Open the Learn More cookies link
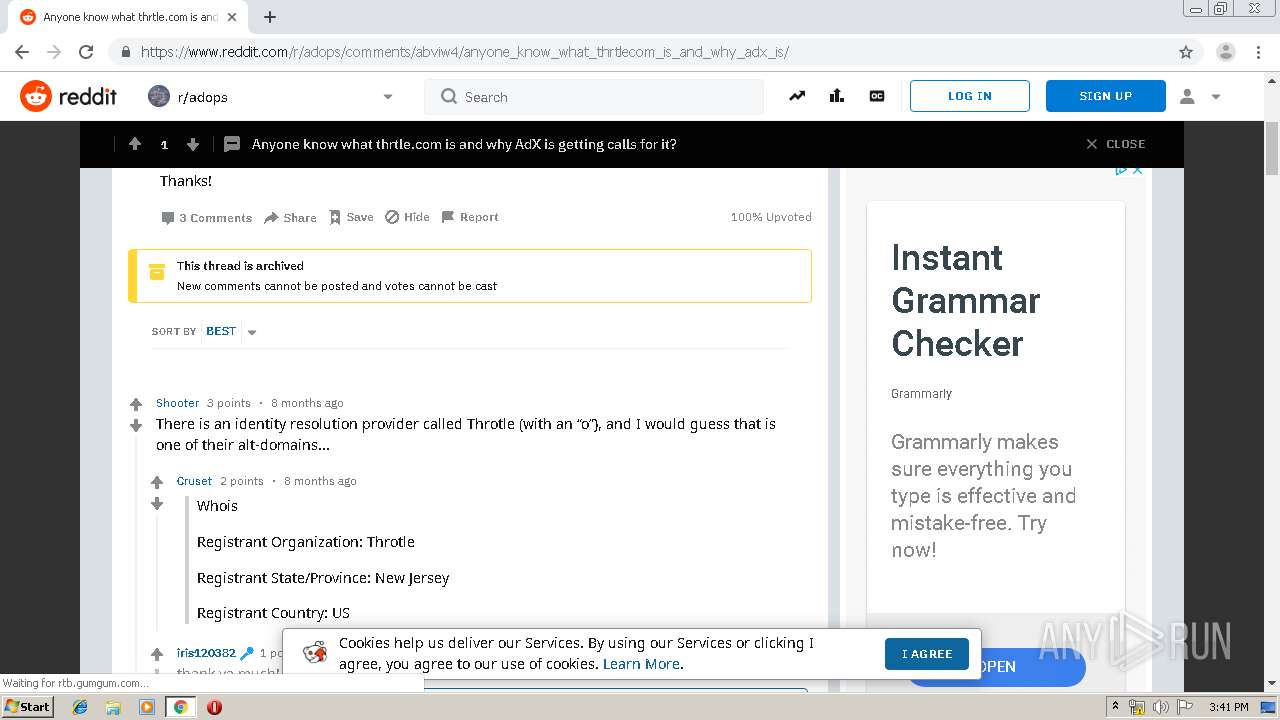Image resolution: width=1280 pixels, height=720 pixels. (641, 664)
